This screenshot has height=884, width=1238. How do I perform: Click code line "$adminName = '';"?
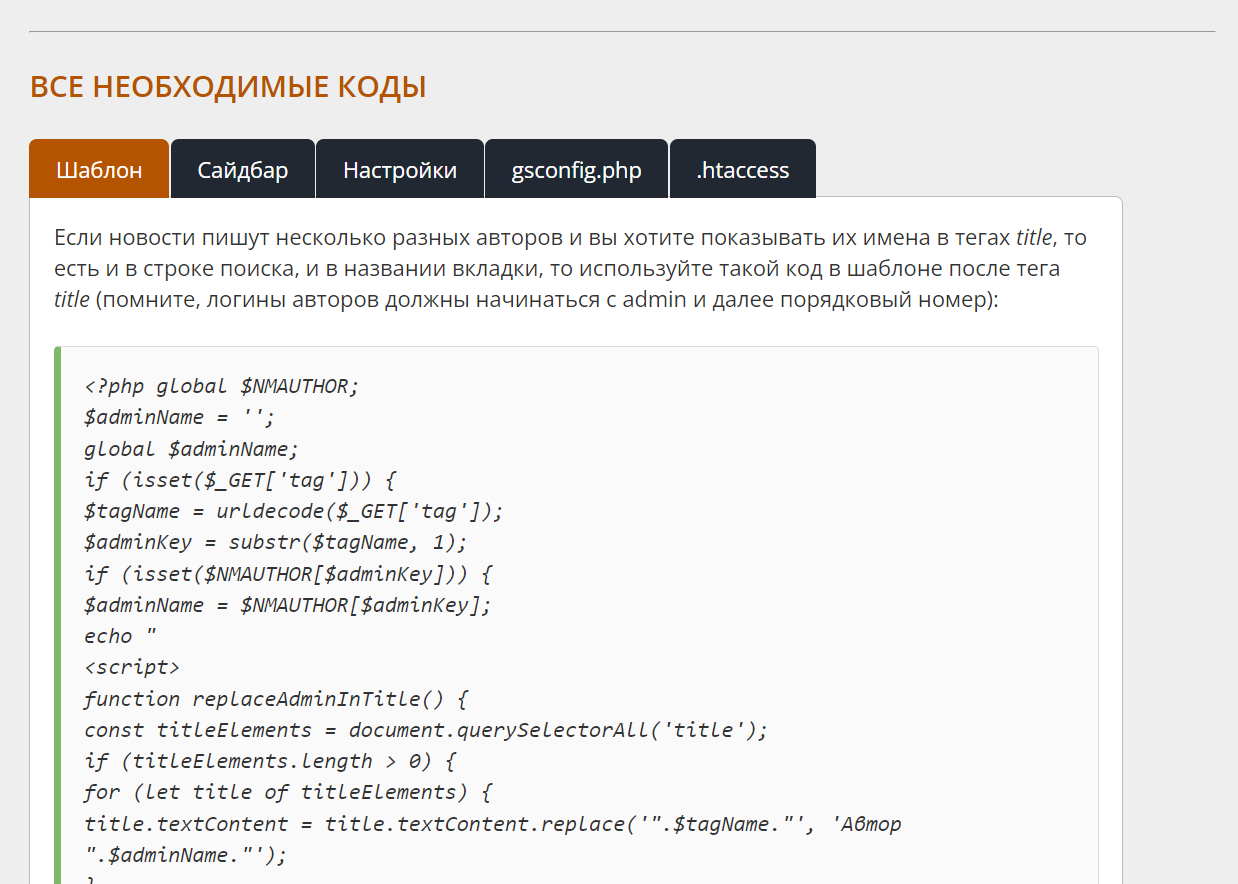click(x=179, y=418)
